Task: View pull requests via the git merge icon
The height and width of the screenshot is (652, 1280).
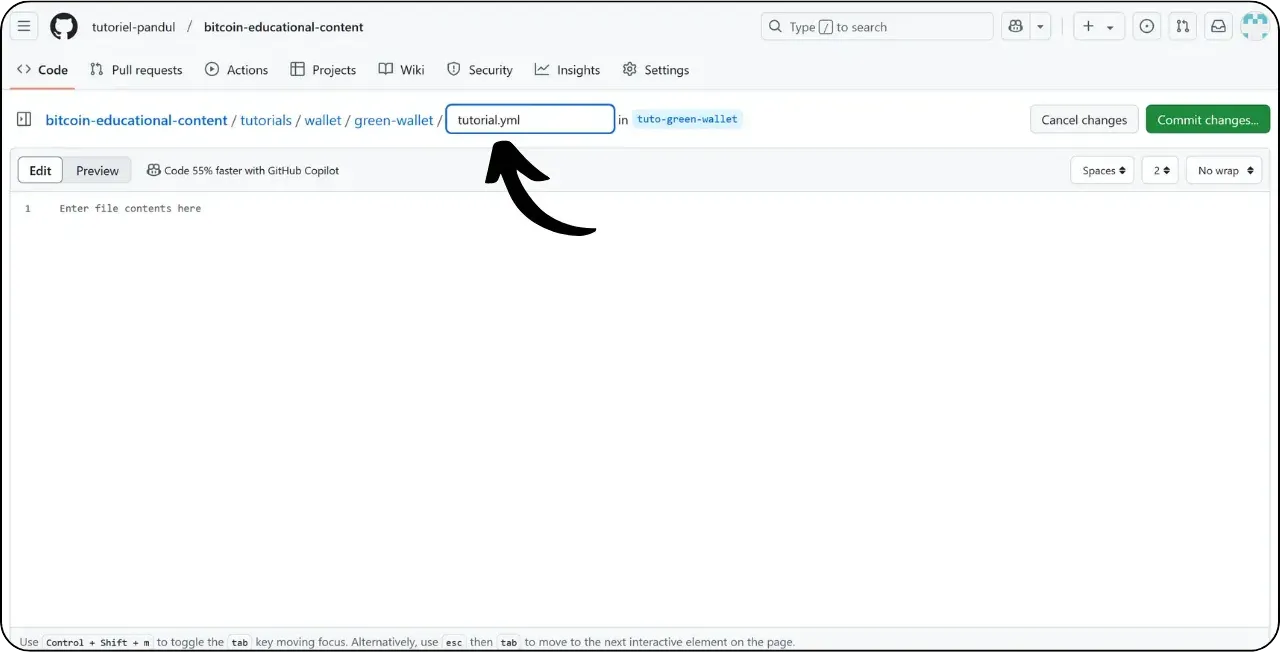Action: pyautogui.click(x=1182, y=26)
